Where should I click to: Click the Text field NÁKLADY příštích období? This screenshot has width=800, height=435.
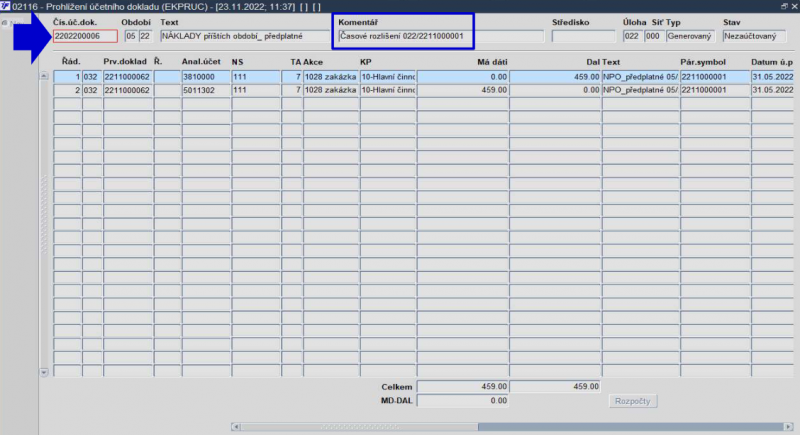coord(245,36)
